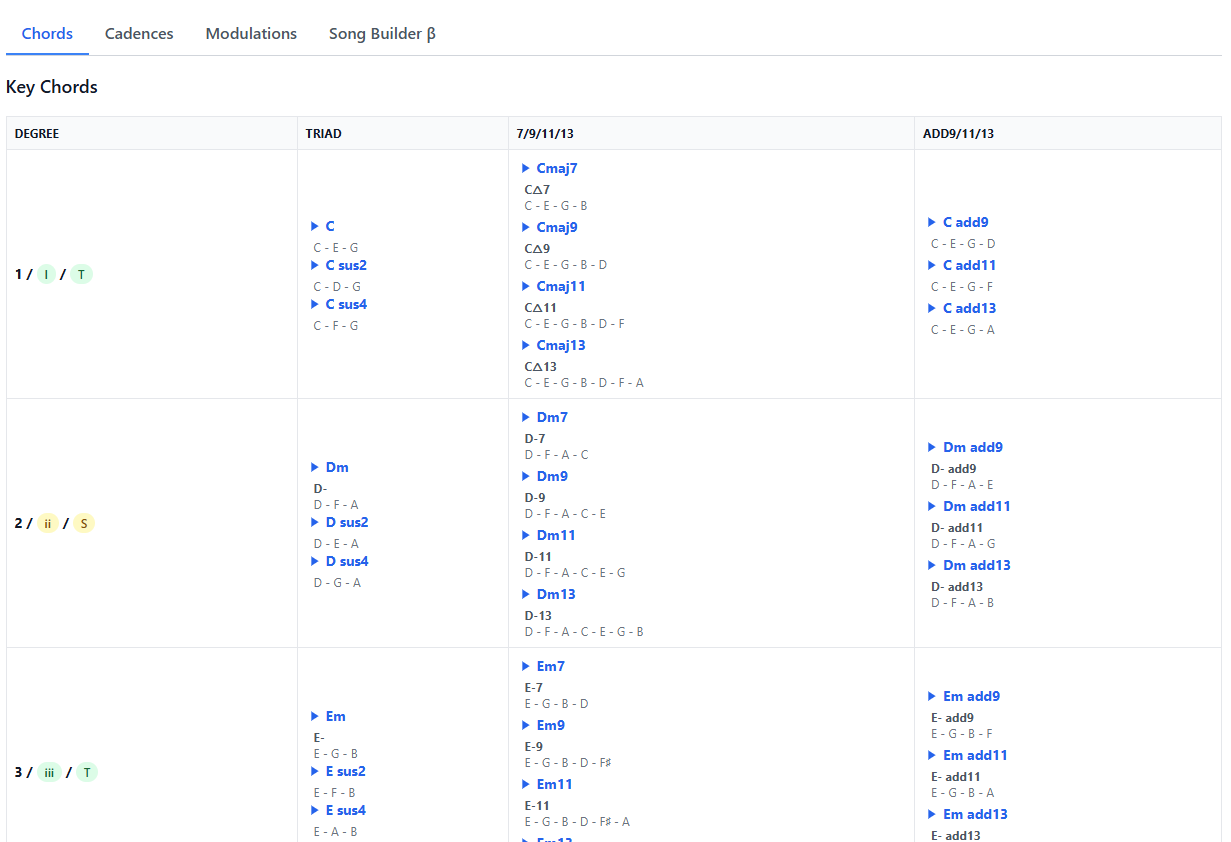1231x842 pixels.
Task: Play icon next to Dm add13
Action: point(933,565)
